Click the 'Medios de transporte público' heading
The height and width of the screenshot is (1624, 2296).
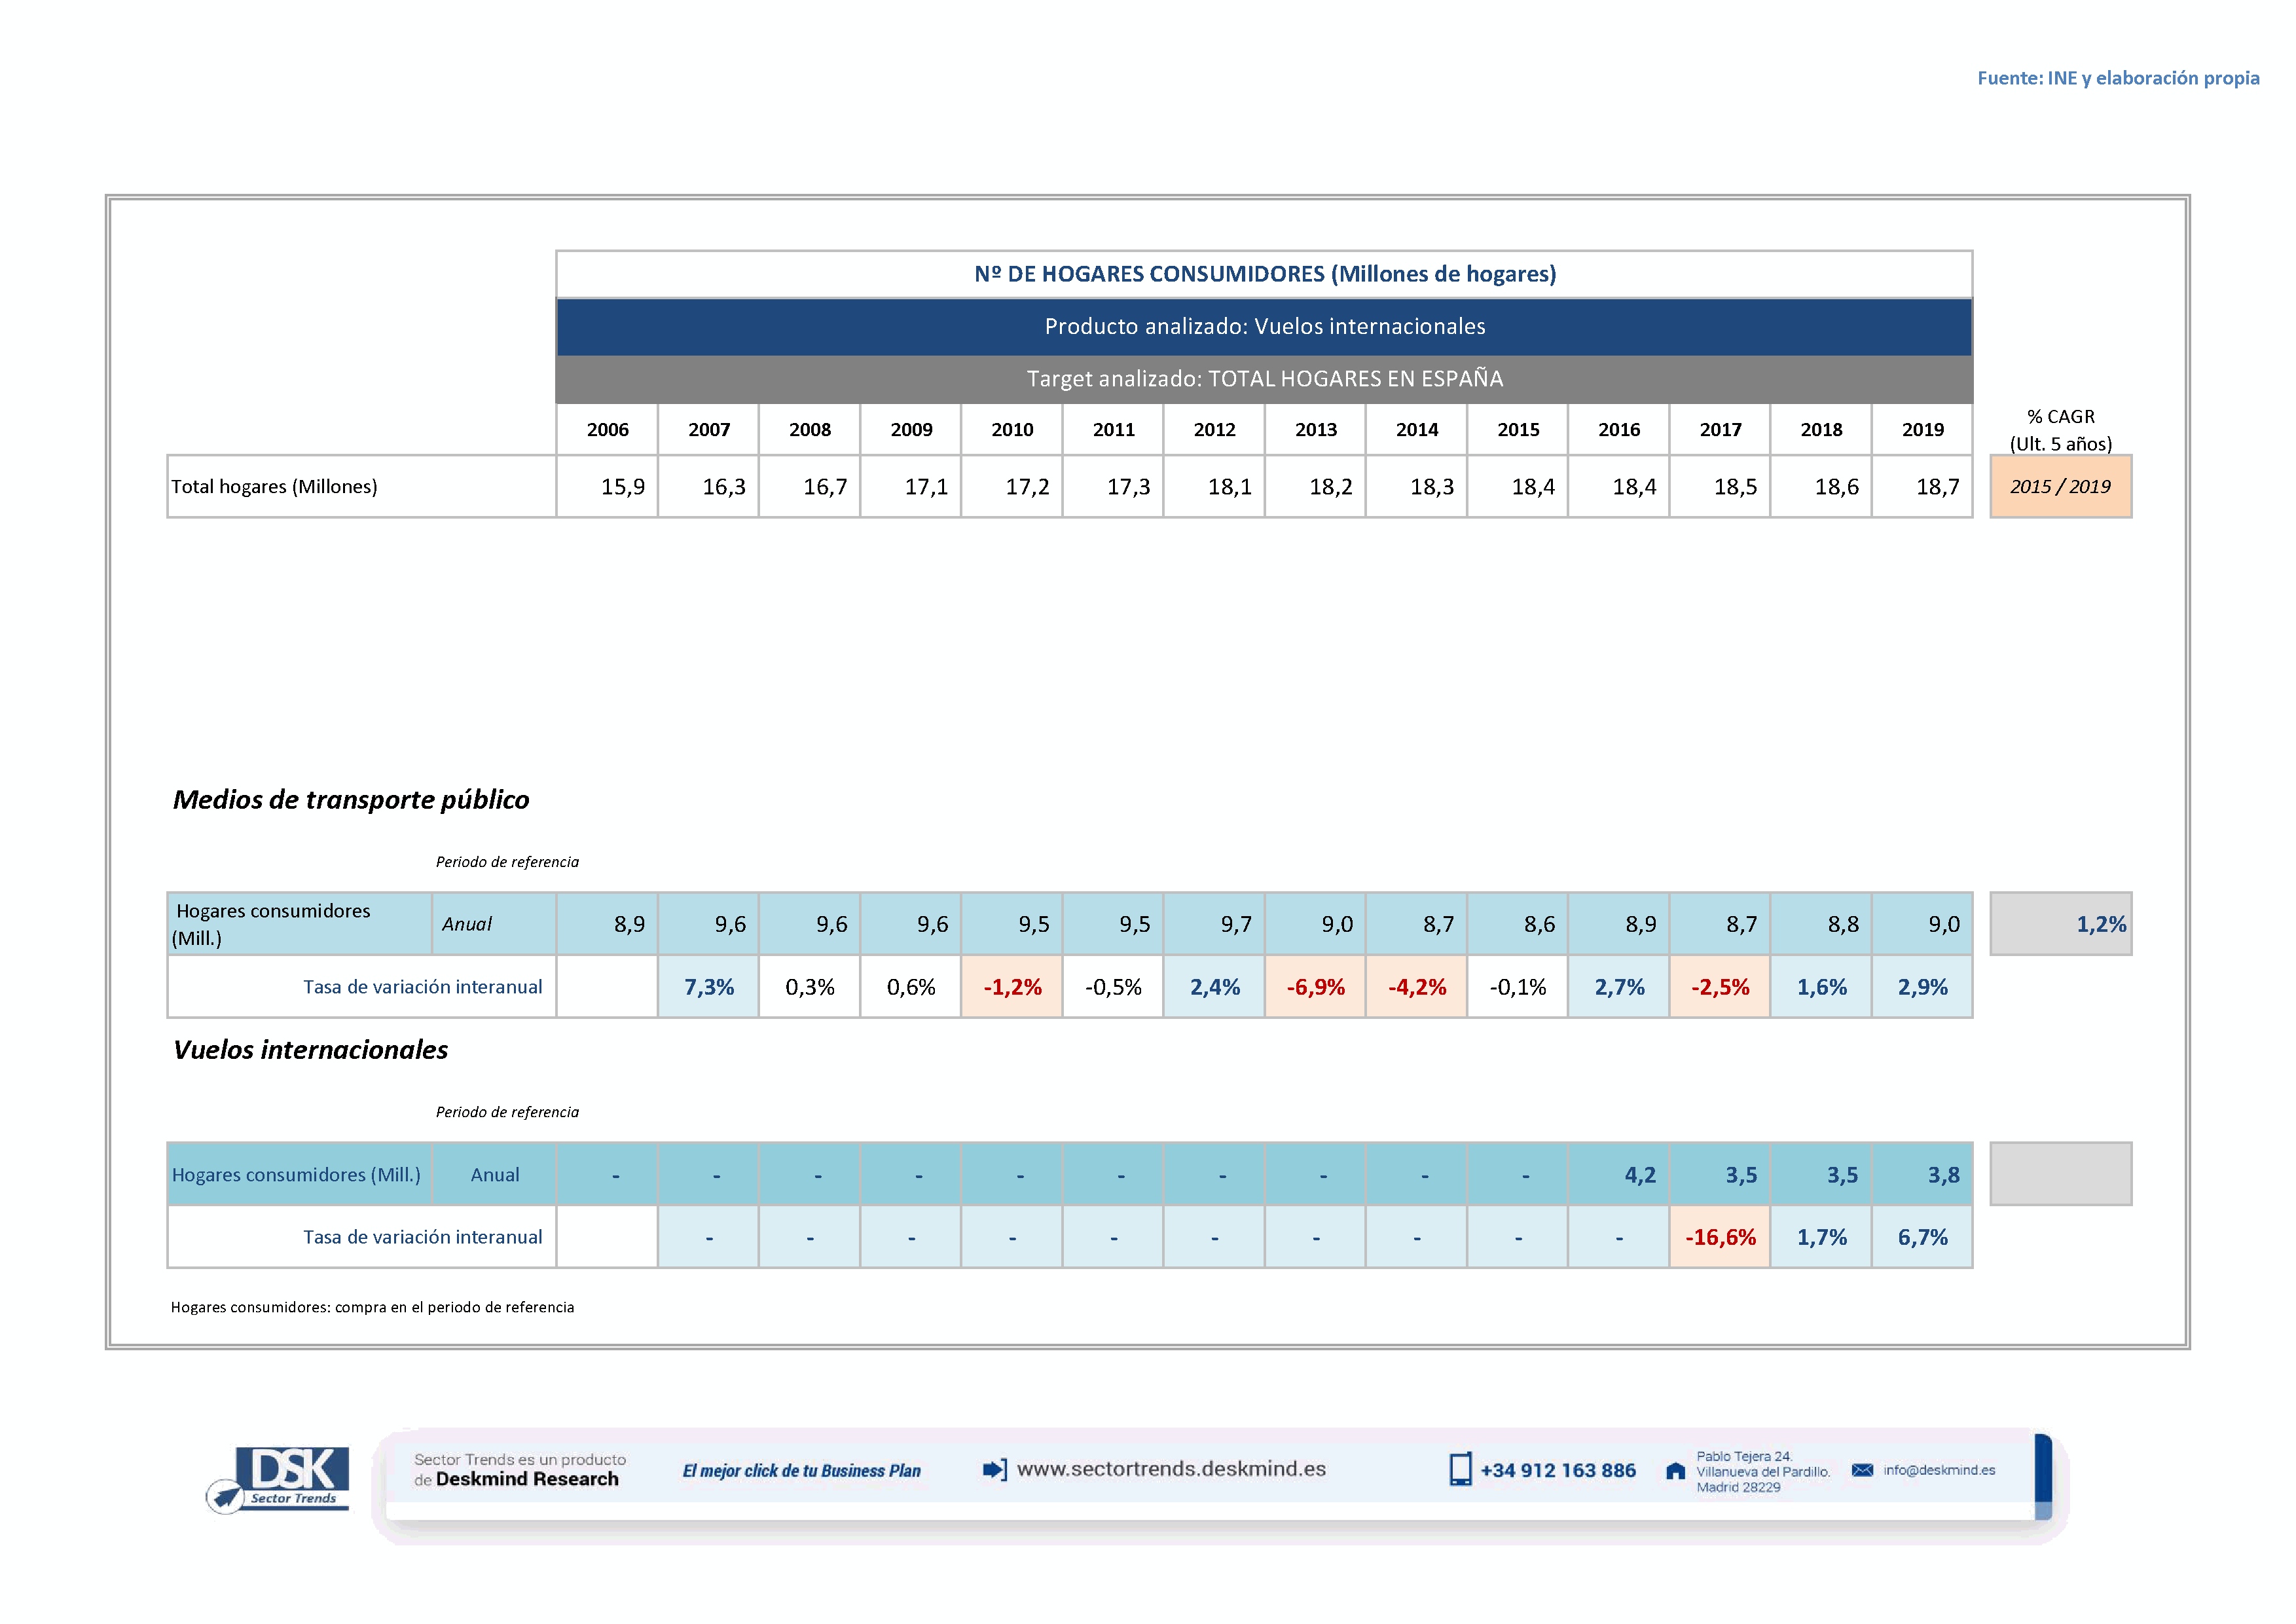[351, 800]
